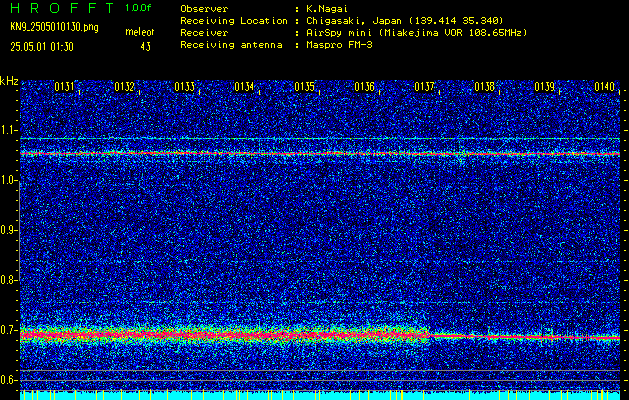629x400 pixels.
Task: Select Chigasaki, Japan coordinates text
Action: point(405,20)
